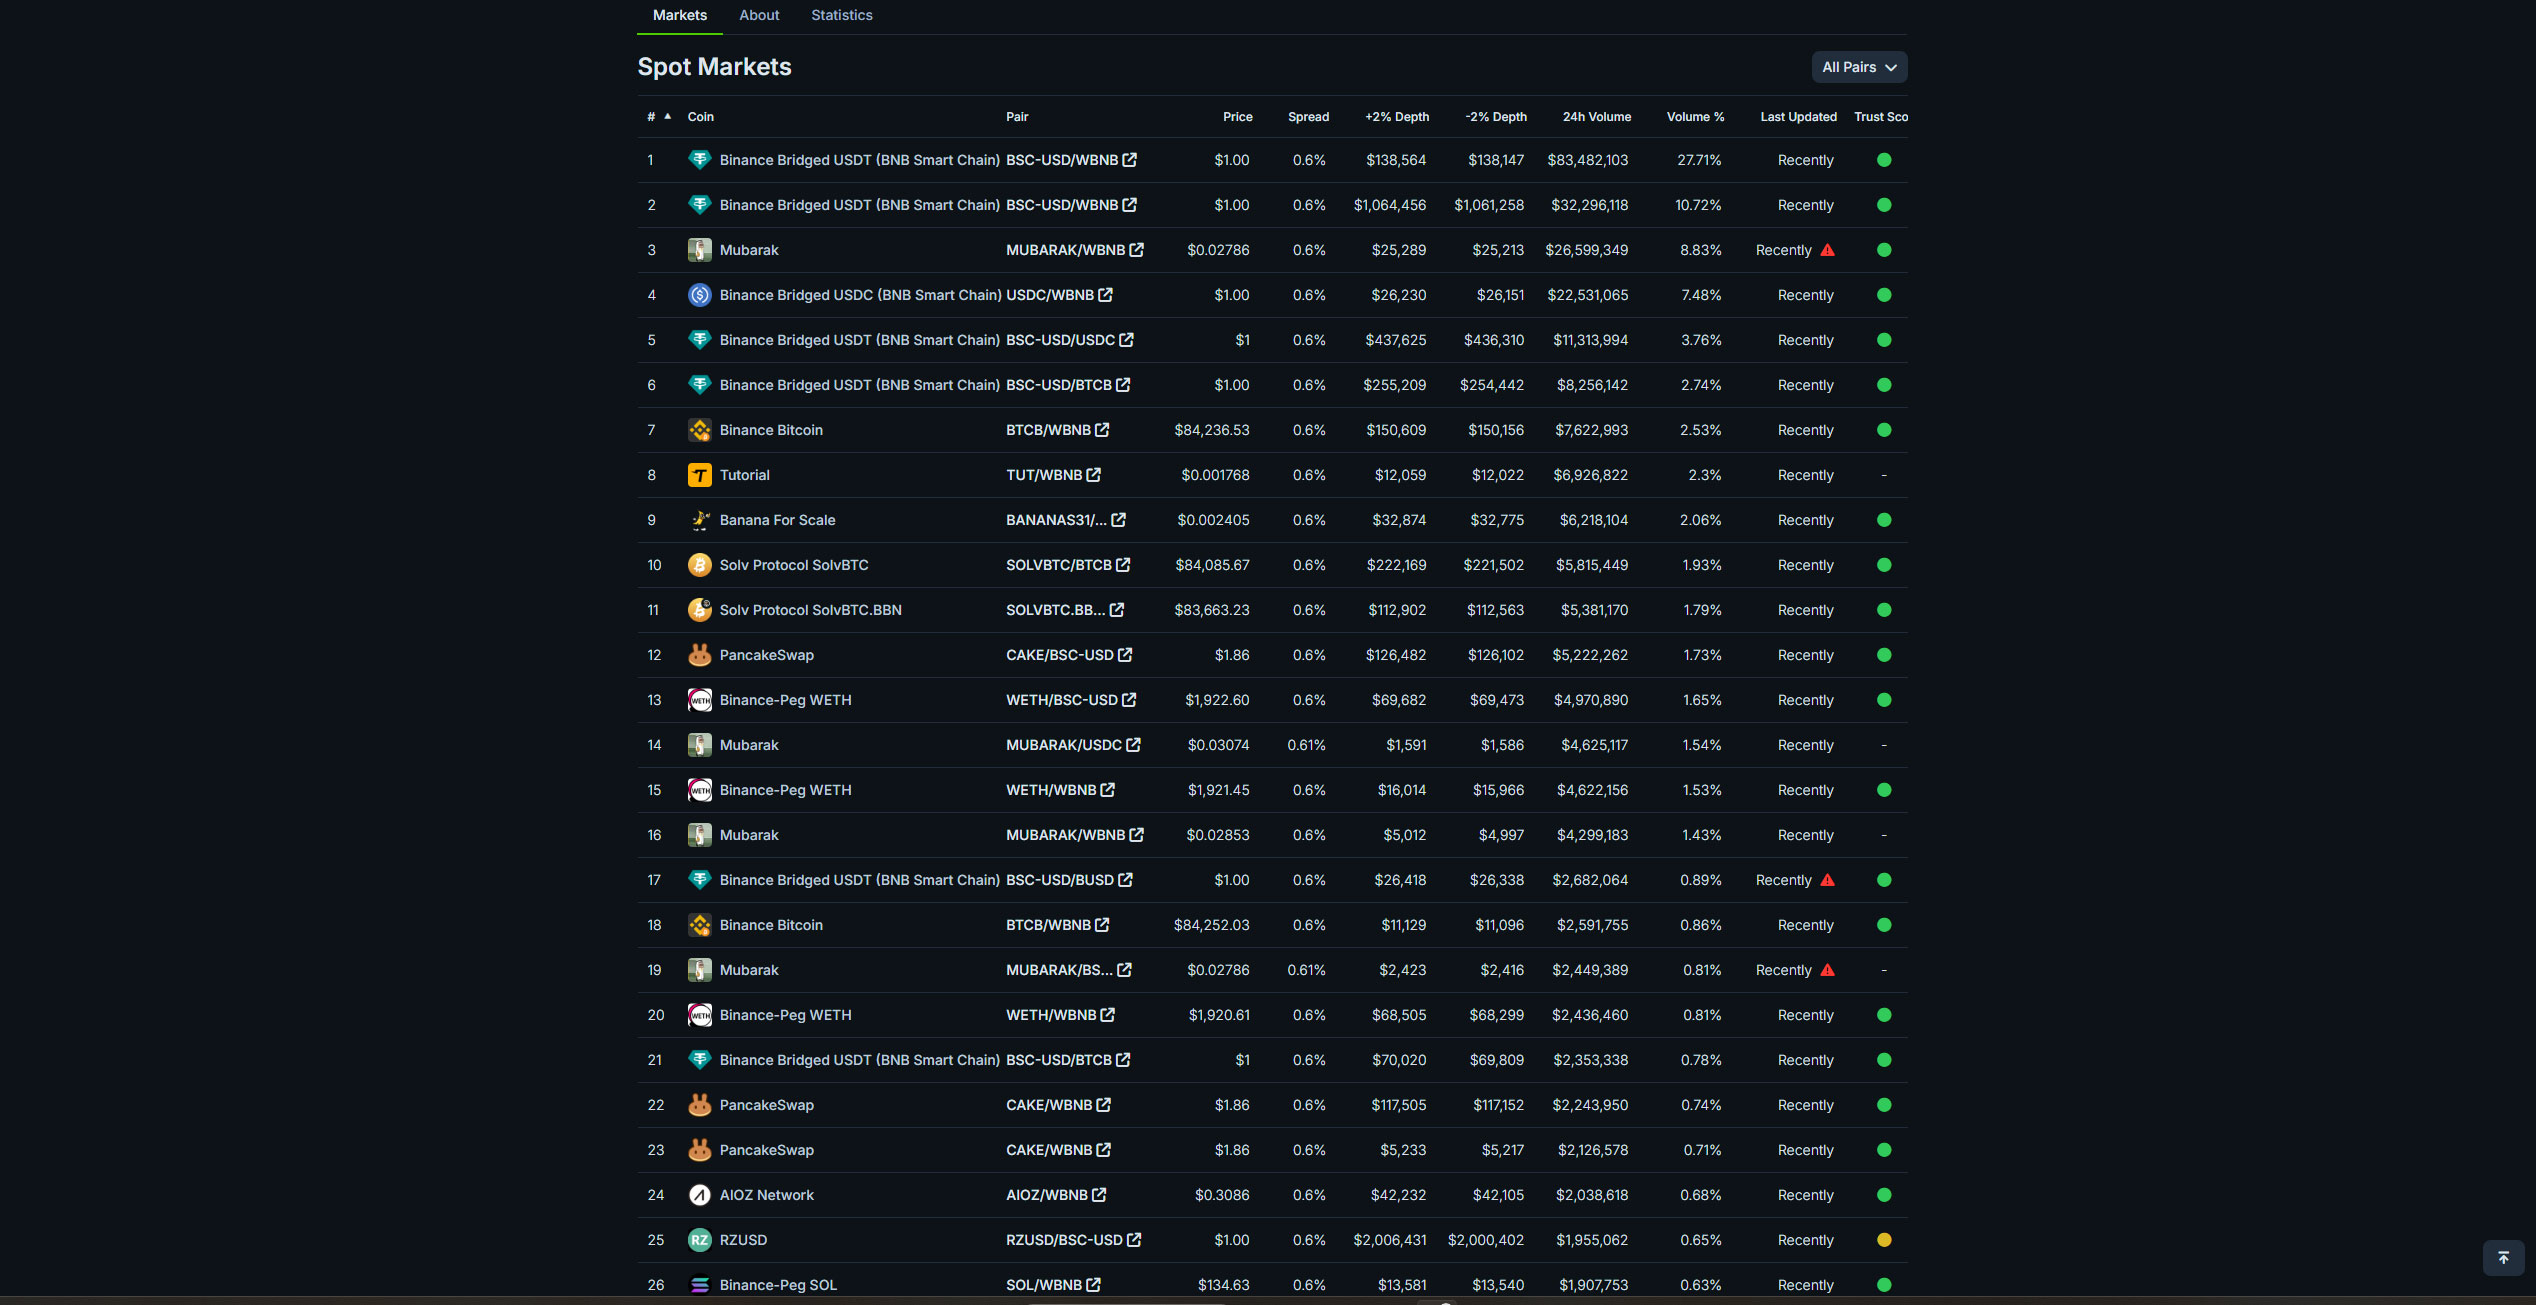Click 24h volume value $83,482,103
The width and height of the screenshot is (2536, 1305).
coord(1587,160)
